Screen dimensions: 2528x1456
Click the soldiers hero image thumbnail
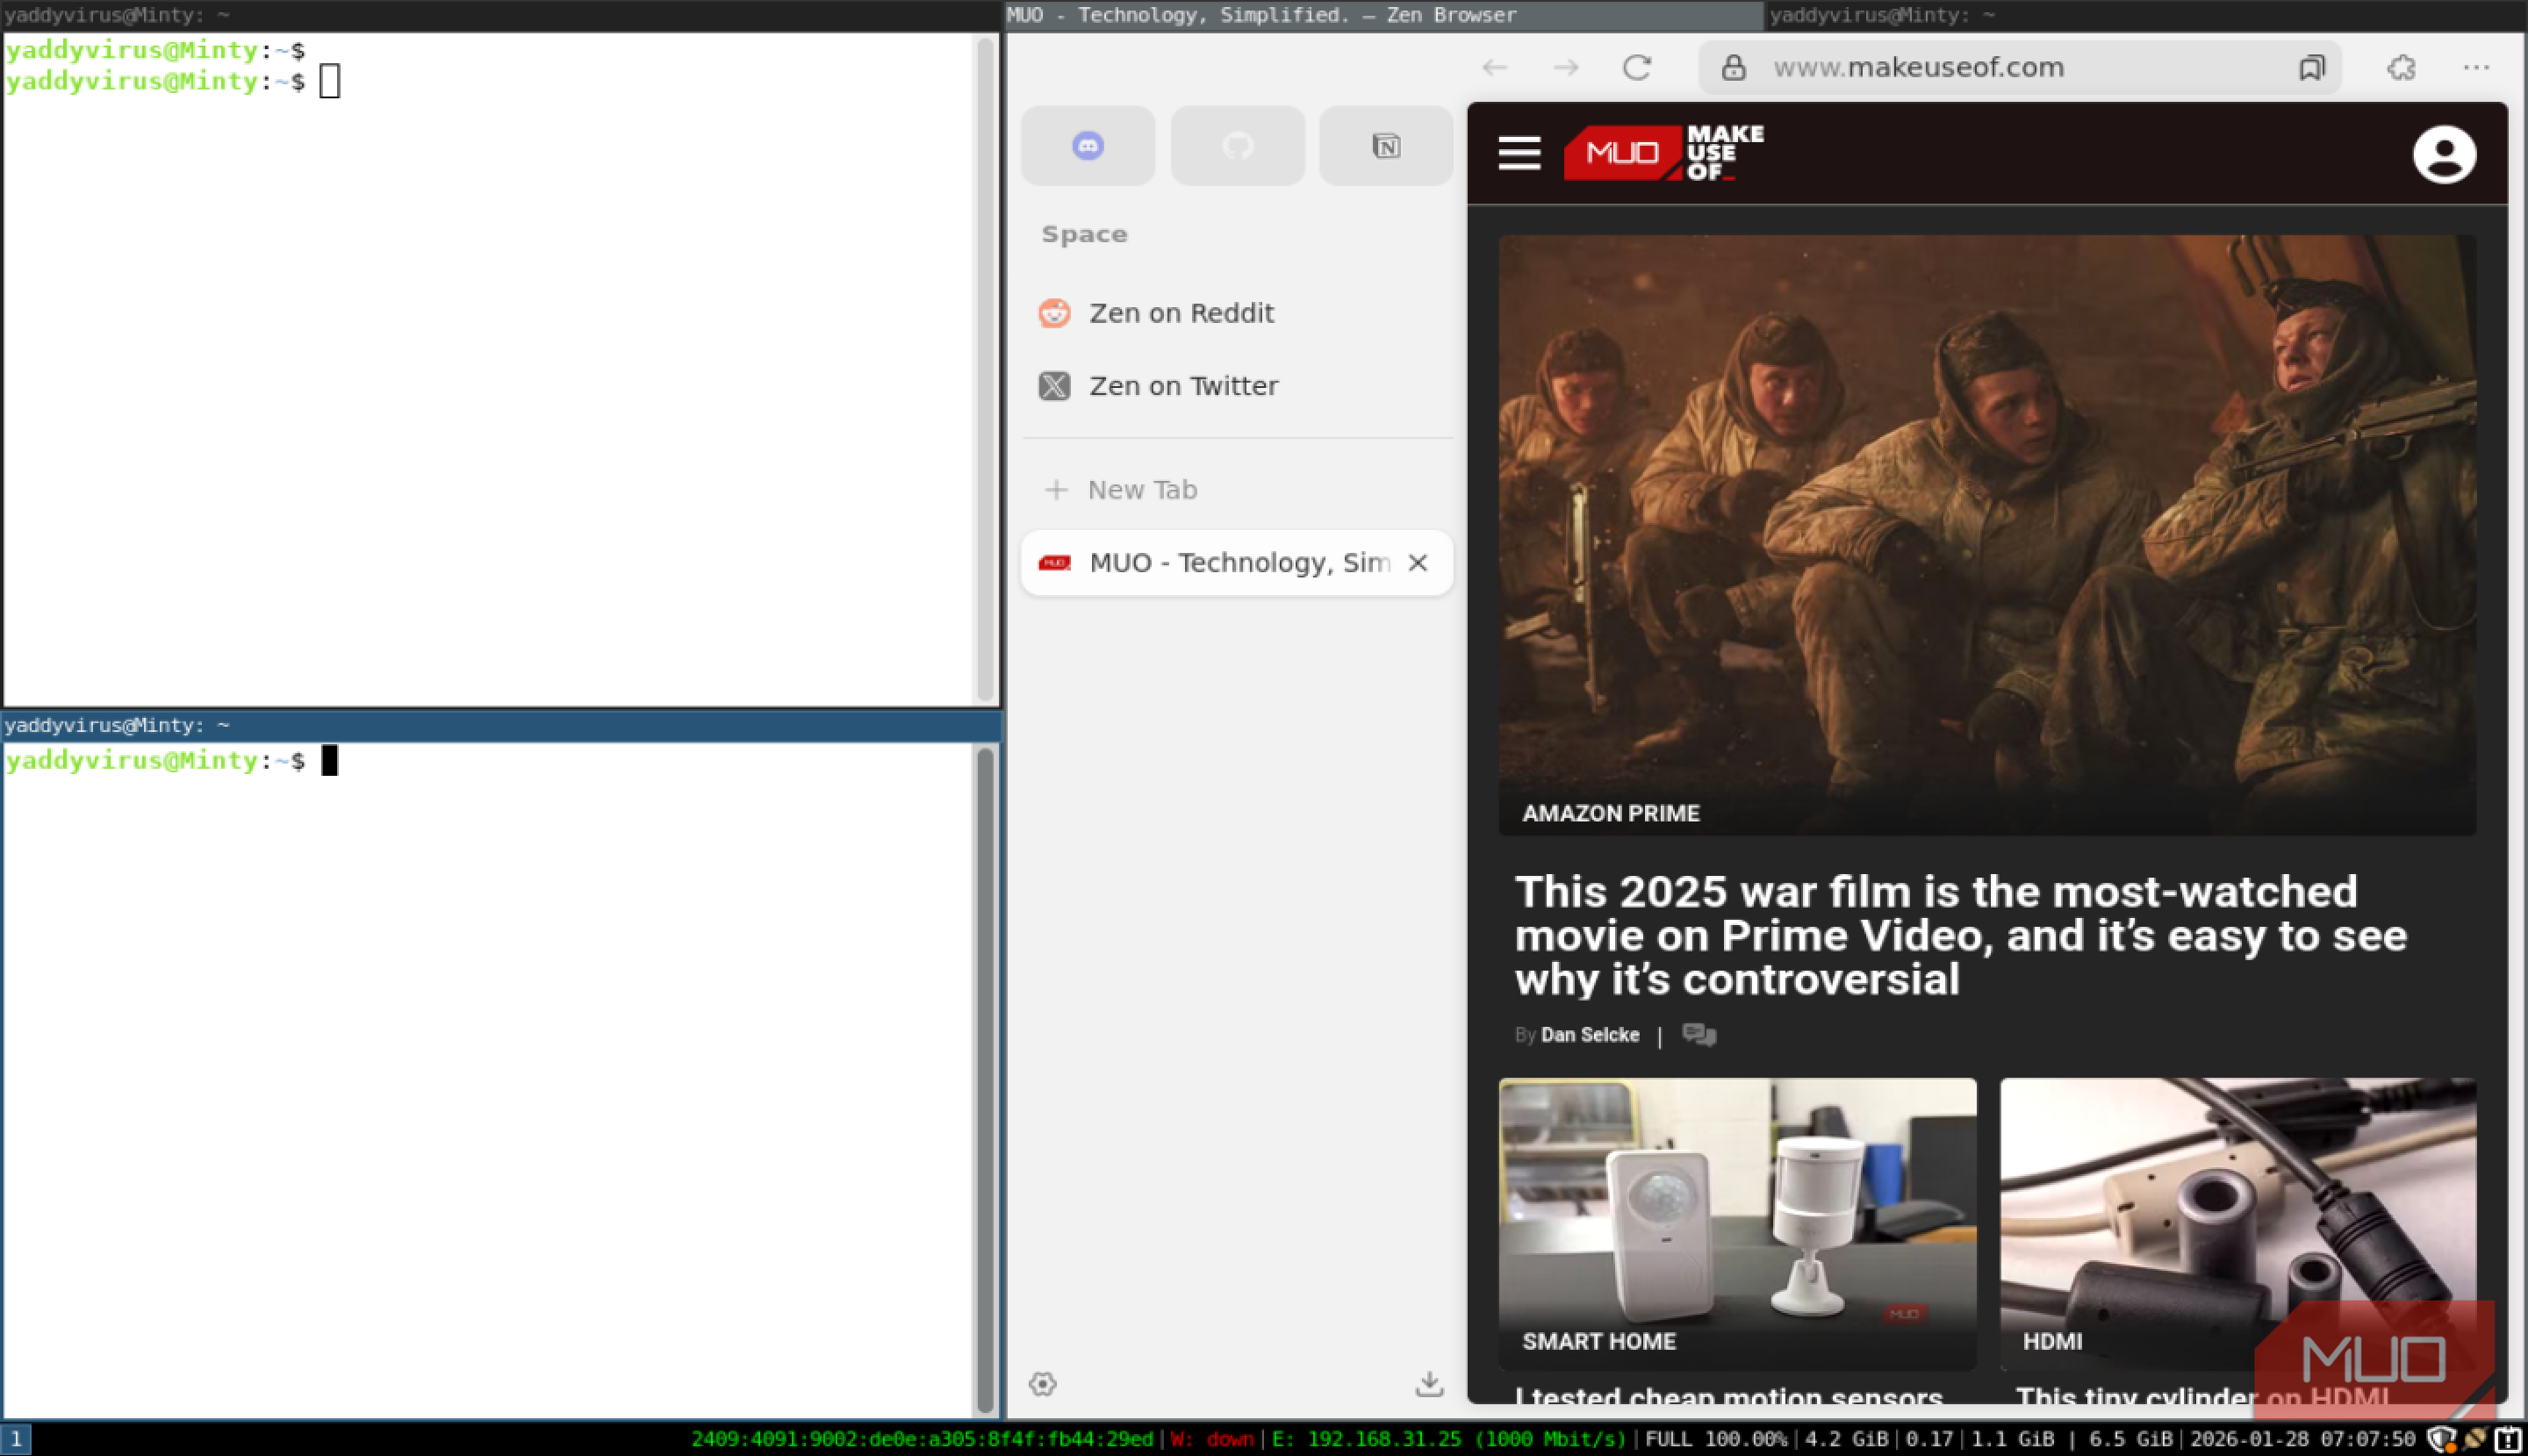pos(1987,535)
